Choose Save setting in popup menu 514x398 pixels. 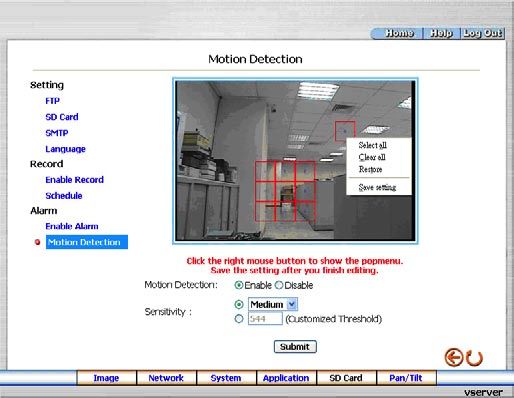[377, 187]
